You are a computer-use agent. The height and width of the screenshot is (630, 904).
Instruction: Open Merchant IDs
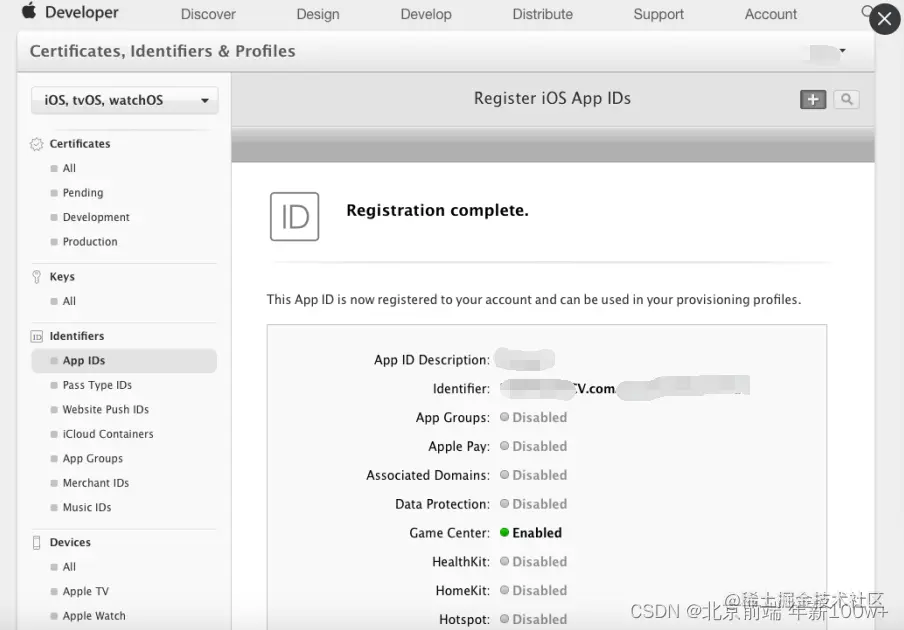point(95,483)
